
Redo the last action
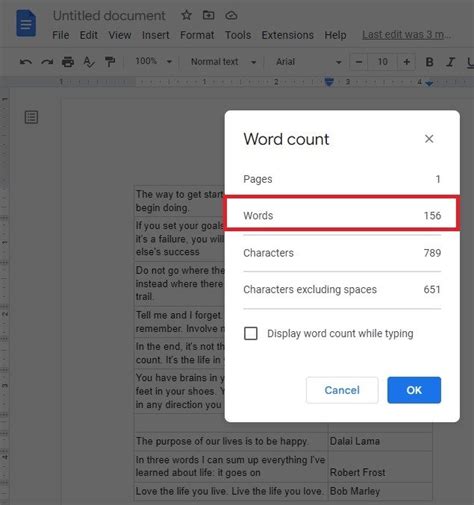(47, 62)
